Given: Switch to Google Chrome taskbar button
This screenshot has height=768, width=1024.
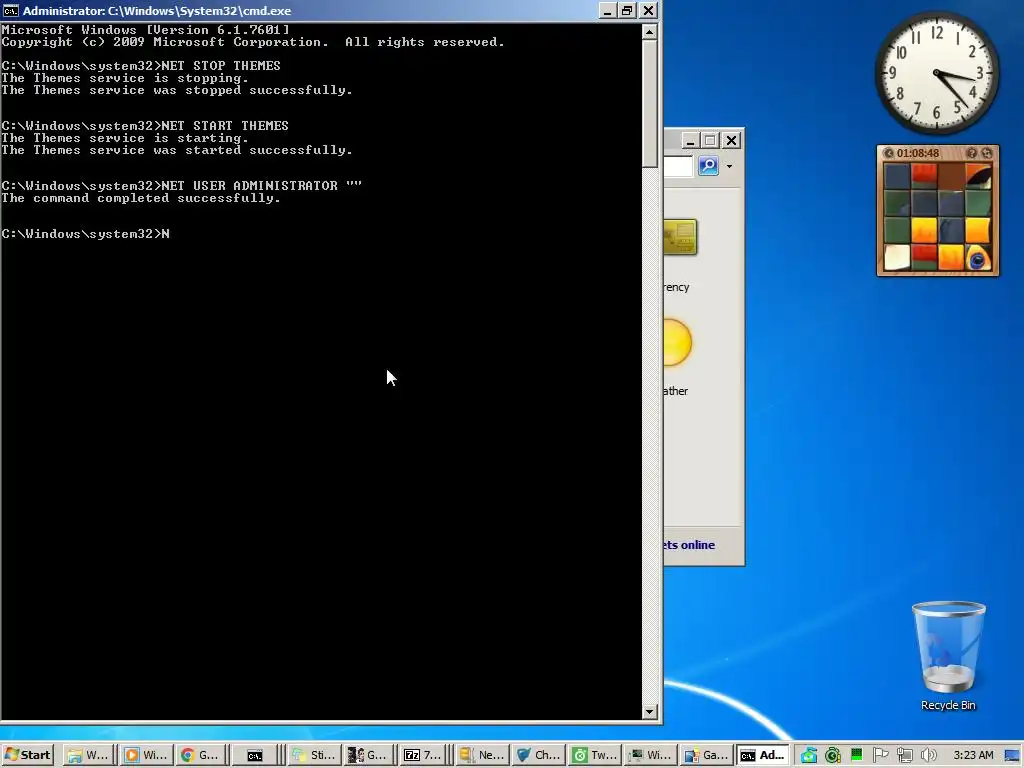Looking at the screenshot, I should (x=200, y=755).
